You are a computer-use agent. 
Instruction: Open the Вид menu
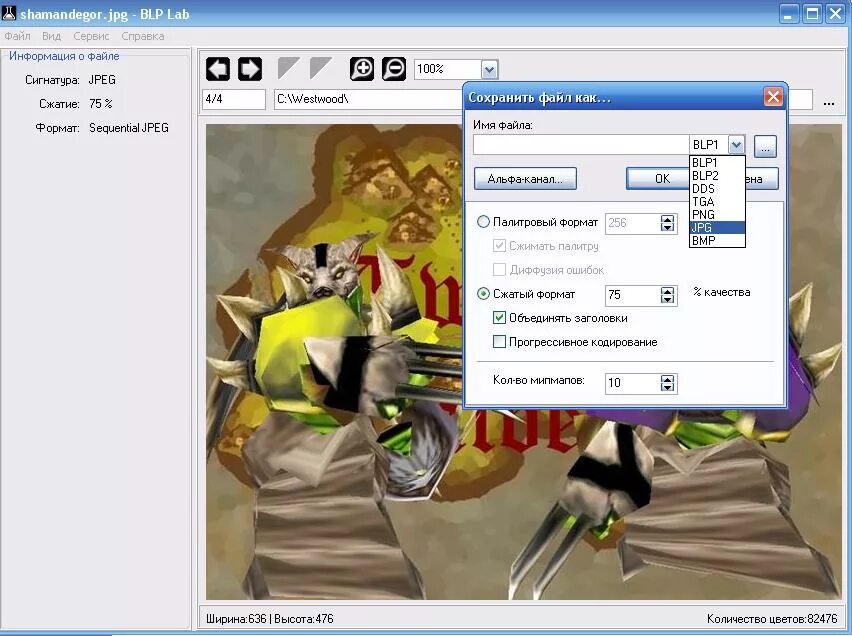tap(52, 36)
